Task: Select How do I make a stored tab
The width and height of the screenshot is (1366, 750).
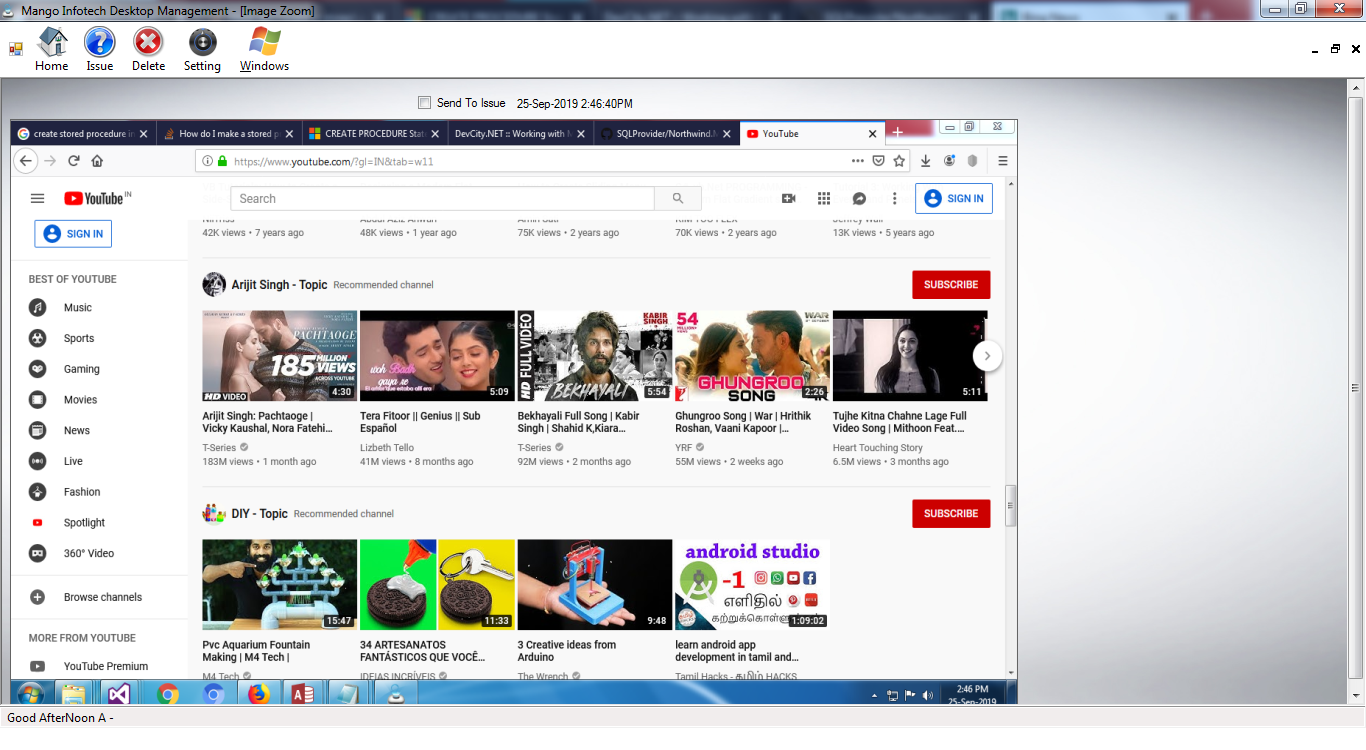Action: 229,133
